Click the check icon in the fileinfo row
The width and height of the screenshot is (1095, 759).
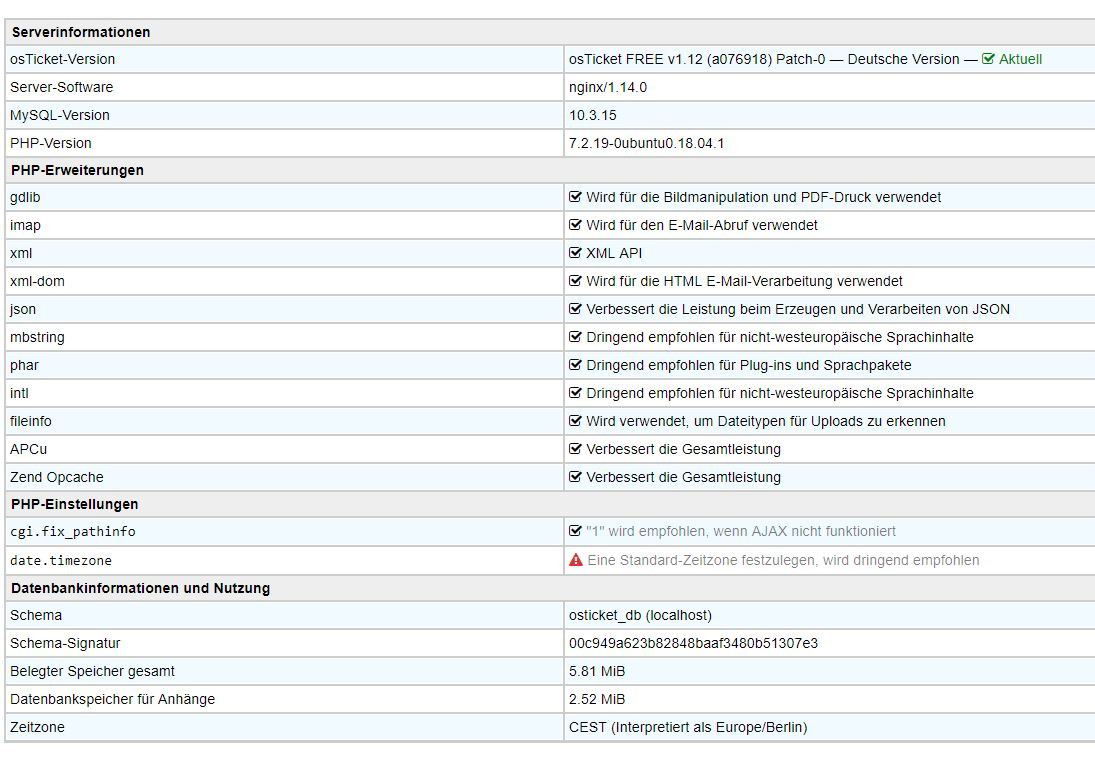click(575, 421)
